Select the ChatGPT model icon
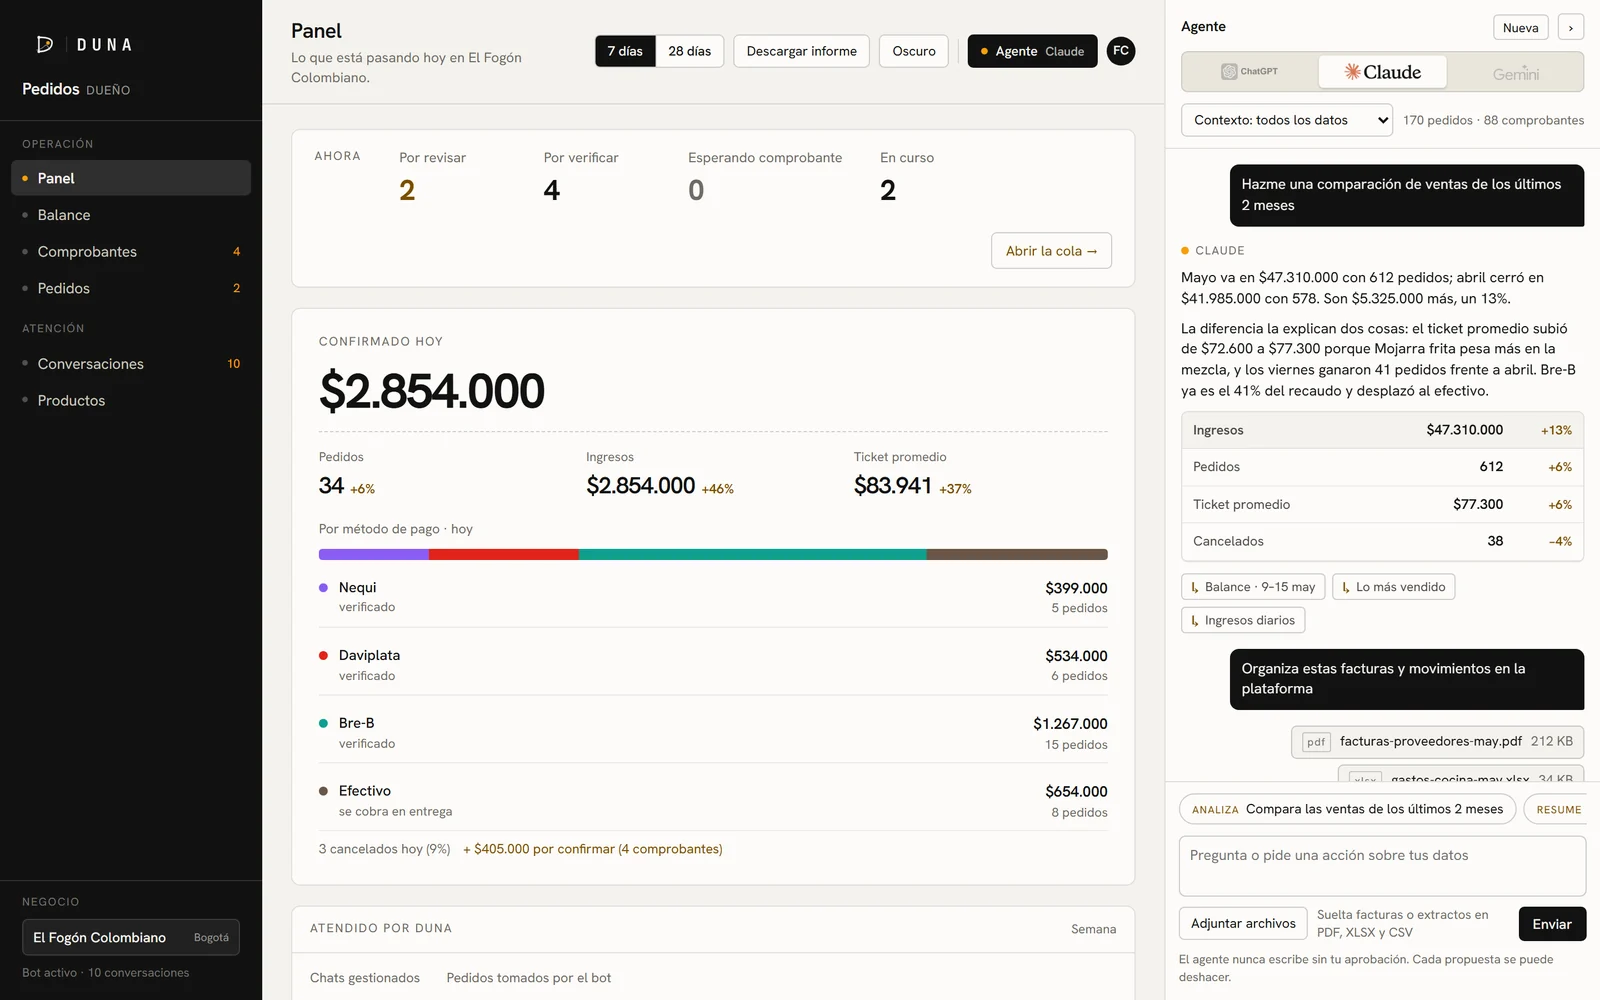This screenshot has width=1600, height=1000. pos(1229,72)
